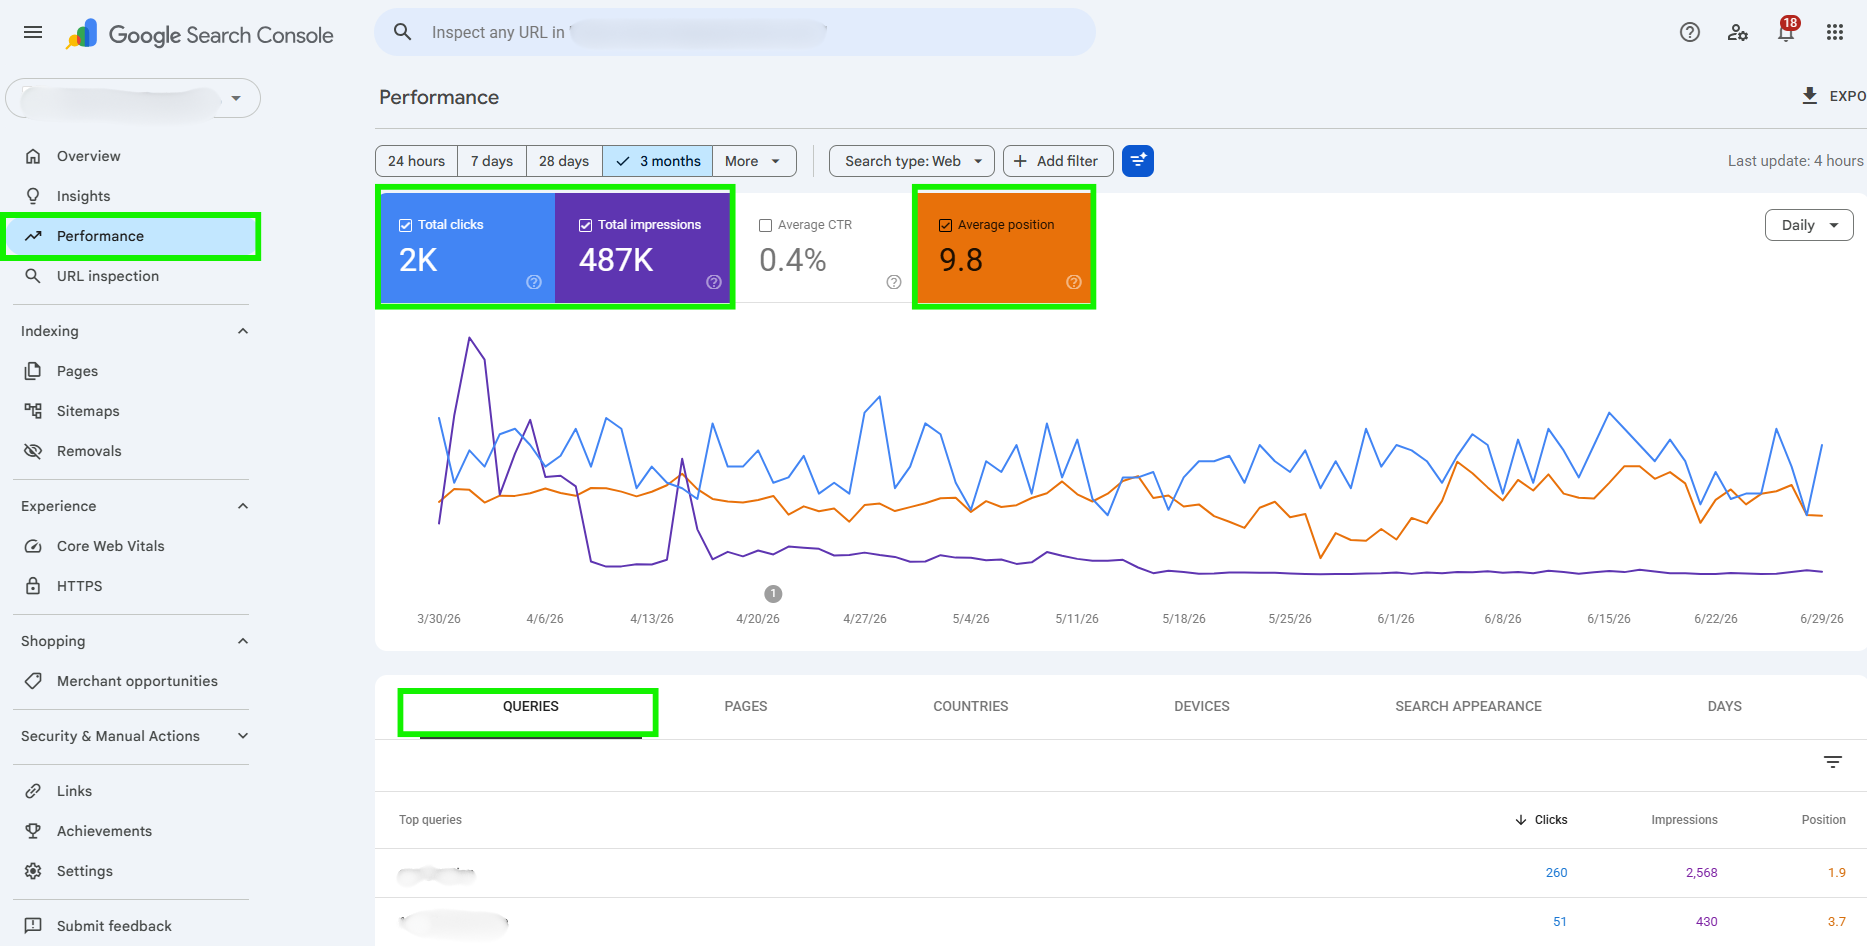This screenshot has width=1867, height=946.
Task: Click the Inspect any URL search field
Action: pos(735,32)
